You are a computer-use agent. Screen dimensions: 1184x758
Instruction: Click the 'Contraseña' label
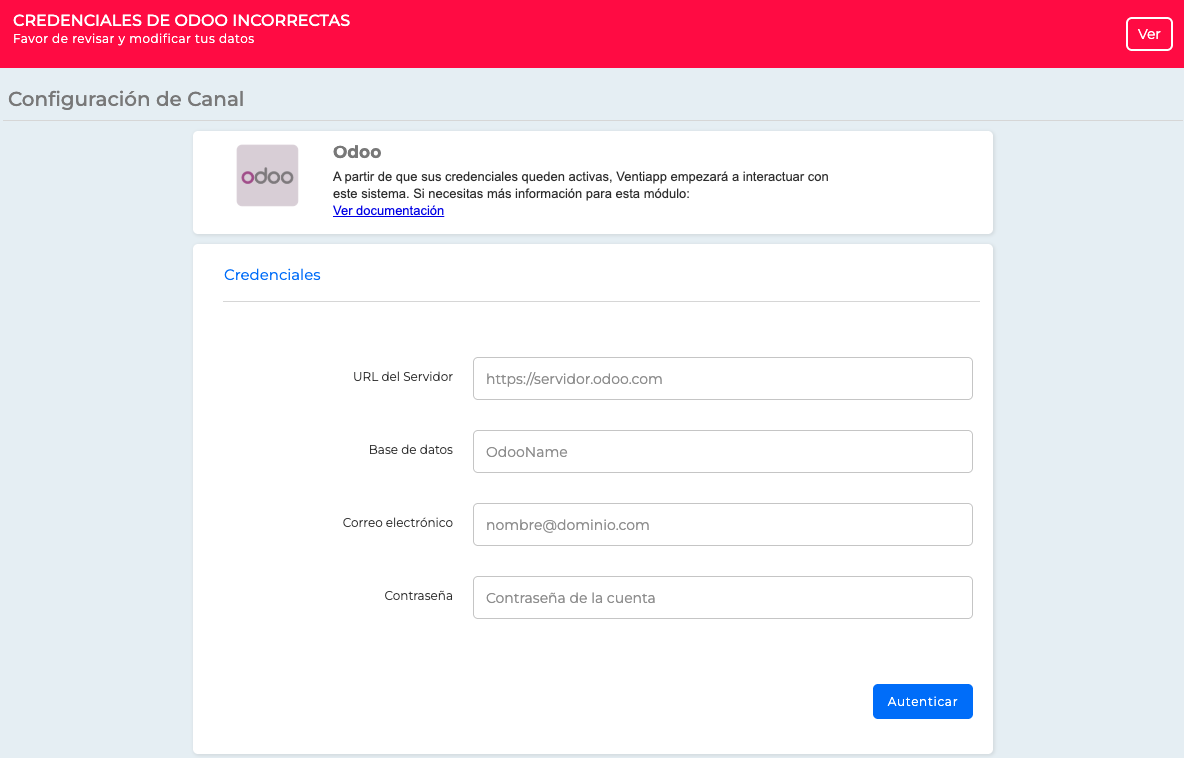click(418, 596)
